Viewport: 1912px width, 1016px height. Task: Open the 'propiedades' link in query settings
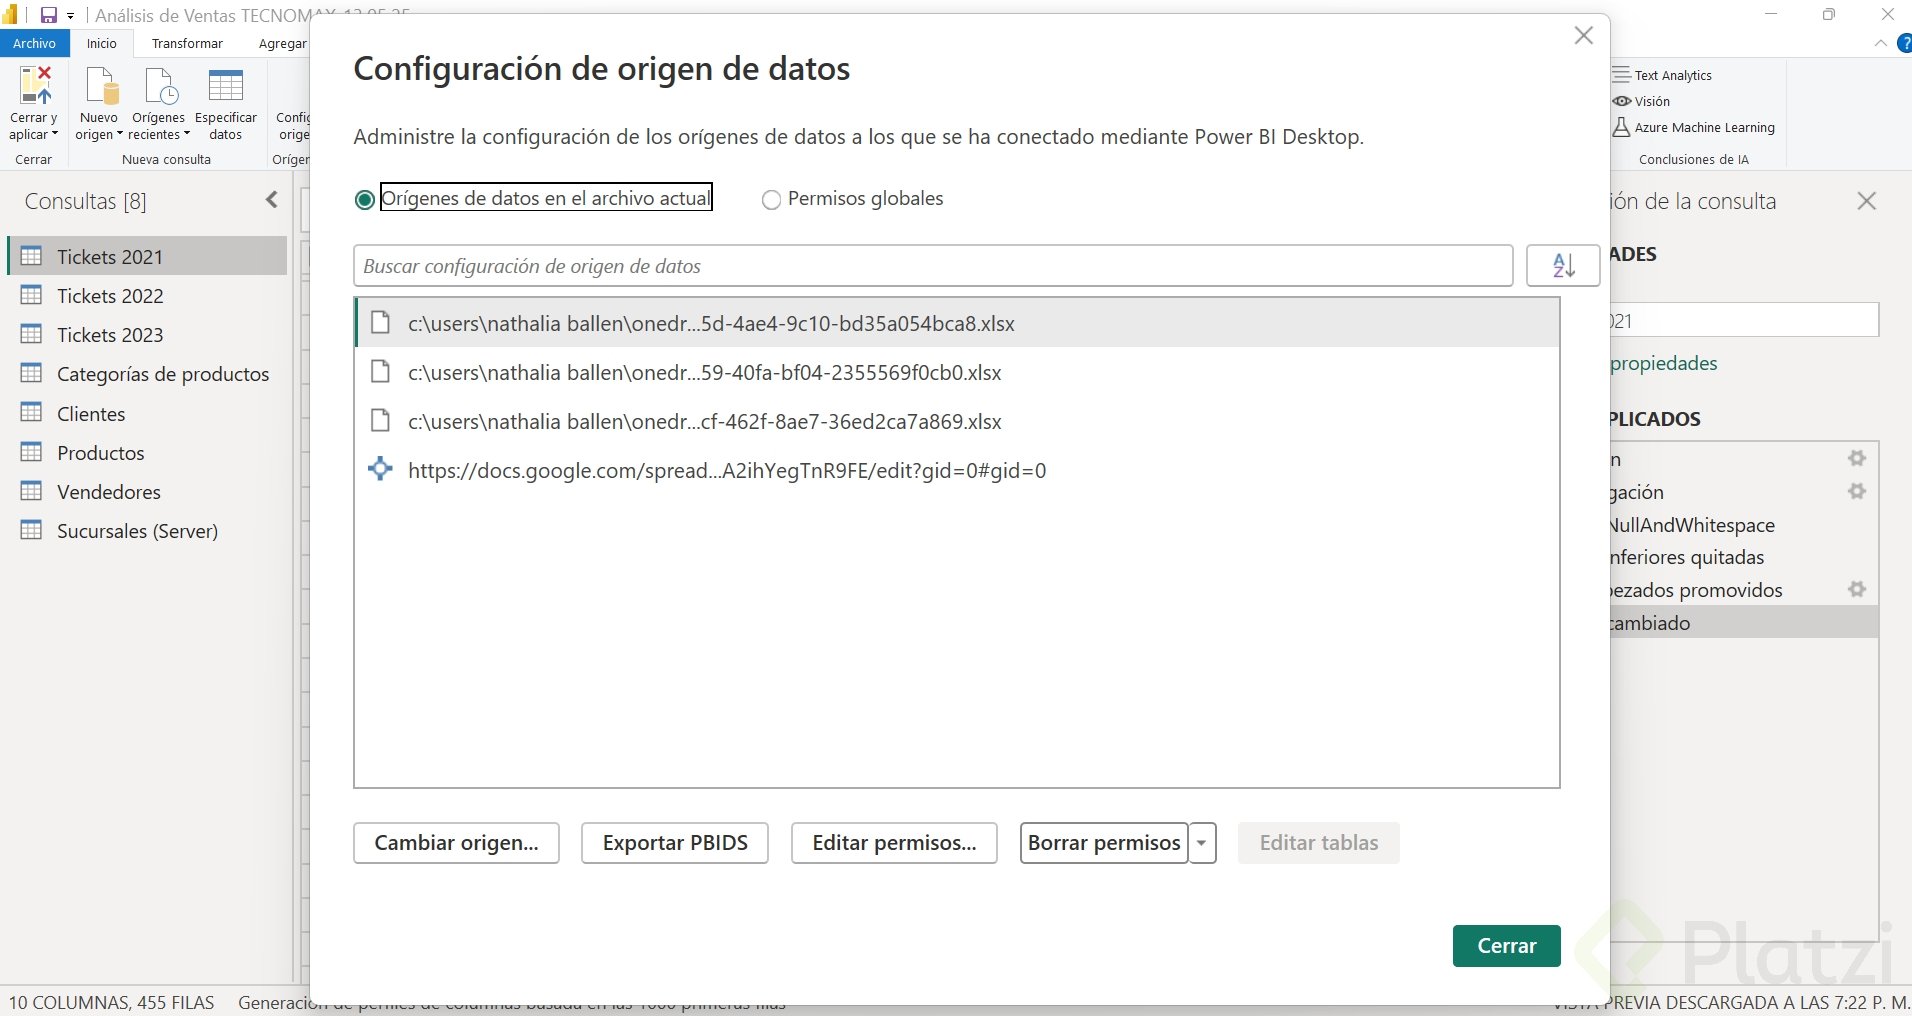1664,363
